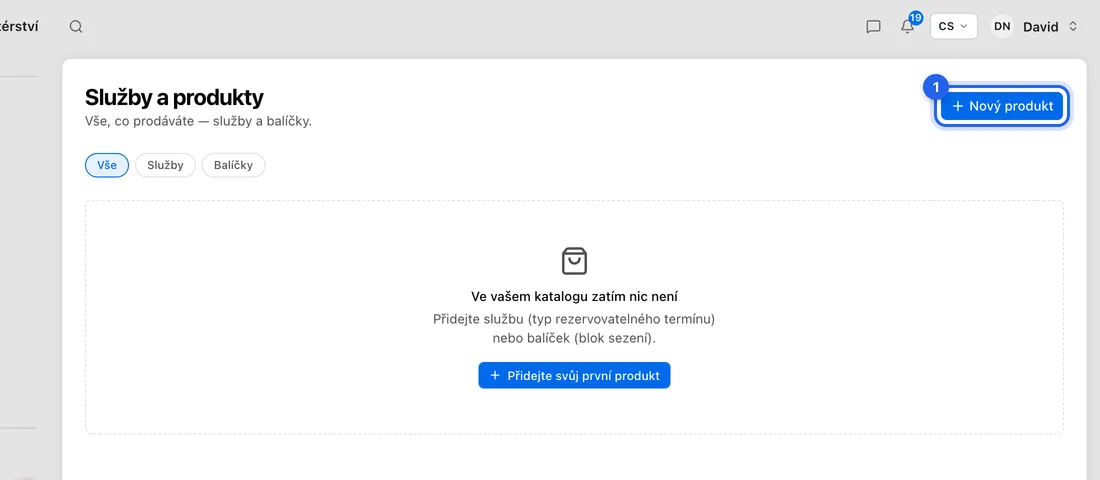
Task: Click the DN avatar circle
Action: pyautogui.click(x=1002, y=27)
